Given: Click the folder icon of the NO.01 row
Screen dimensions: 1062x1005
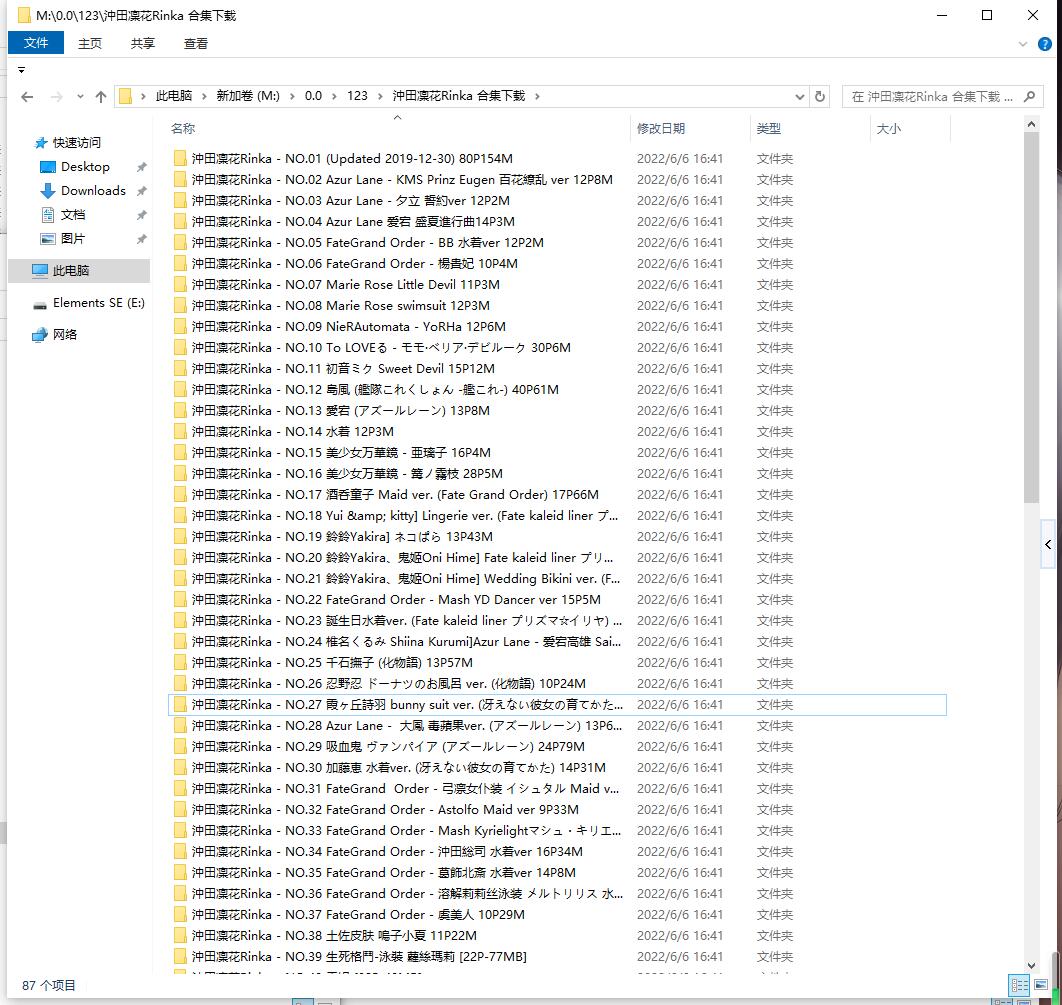Looking at the screenshot, I should [179, 158].
